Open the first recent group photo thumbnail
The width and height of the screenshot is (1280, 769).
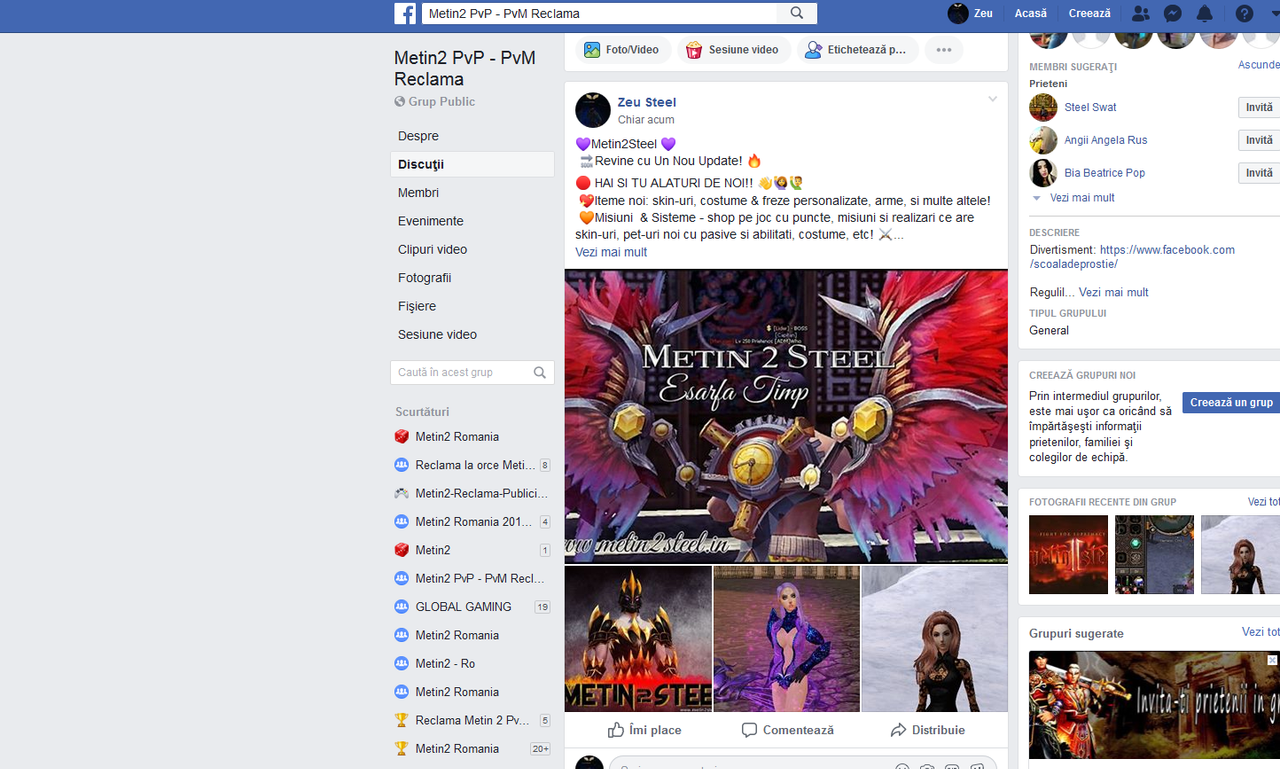[1068, 554]
